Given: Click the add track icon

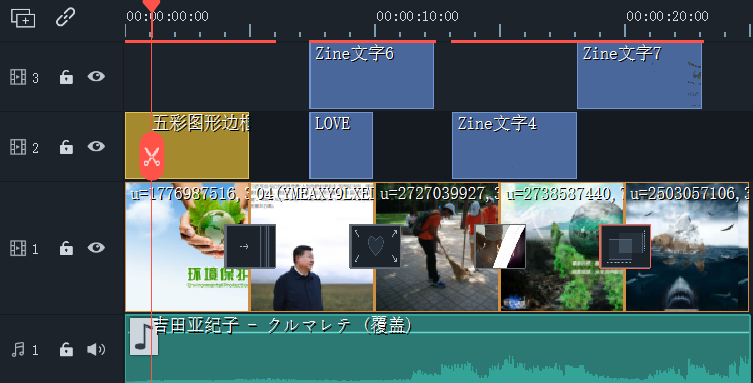Looking at the screenshot, I should (23, 18).
